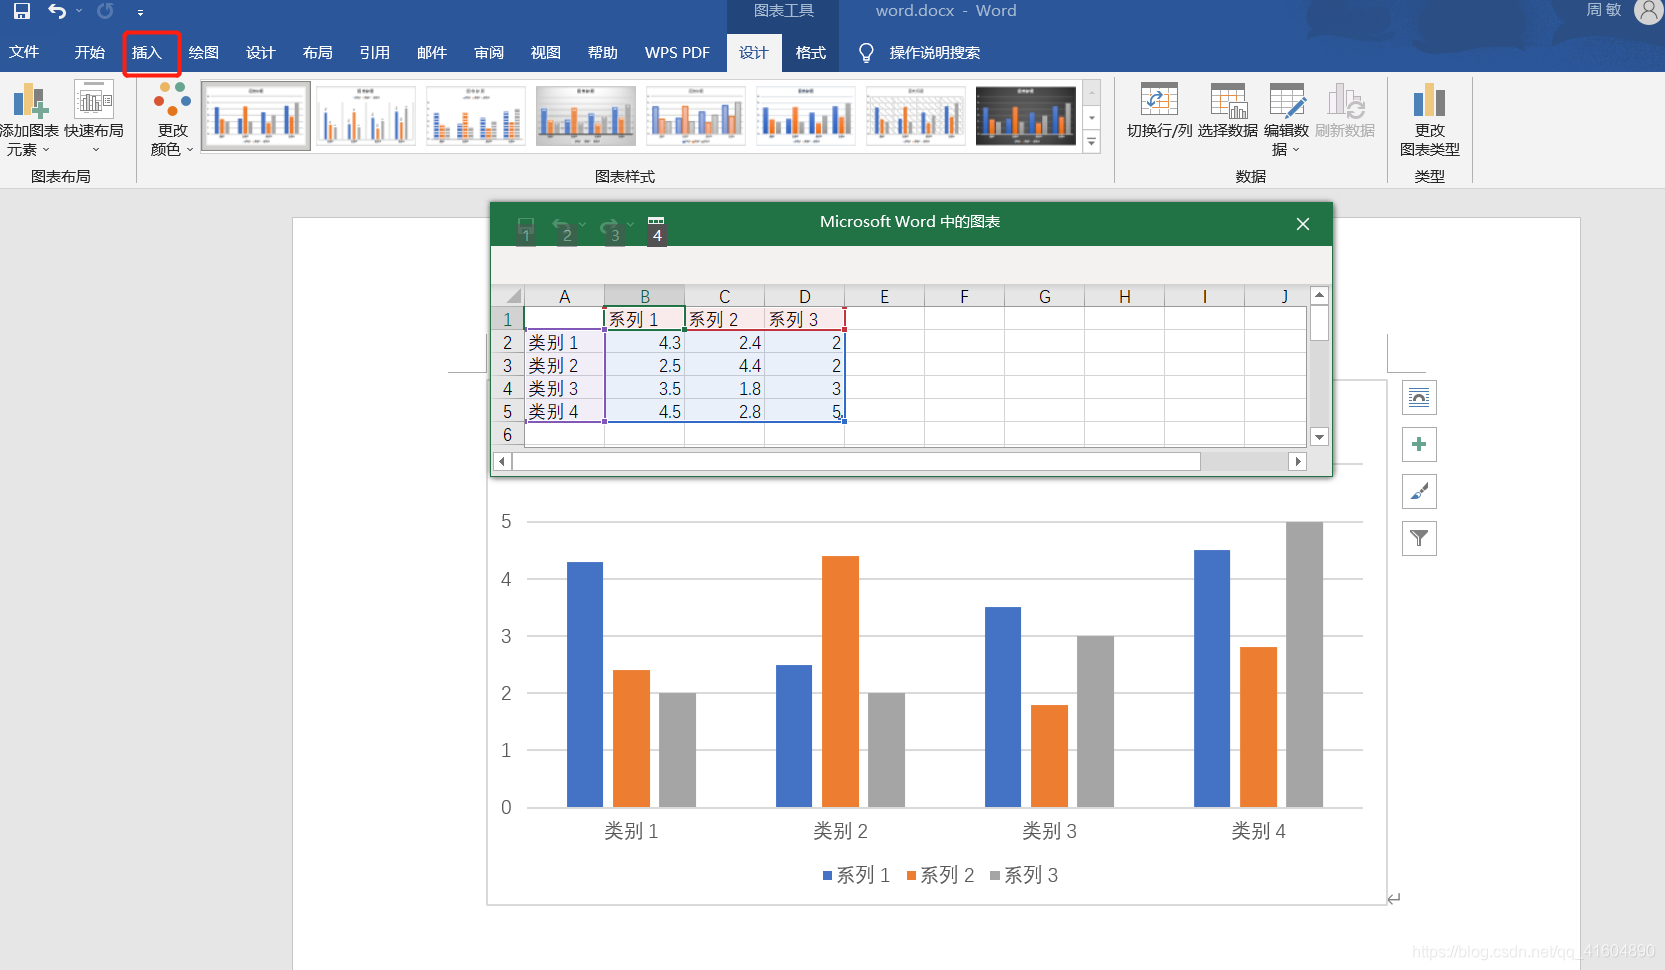
Task: Select cell with value 4.4
Action: point(725,365)
